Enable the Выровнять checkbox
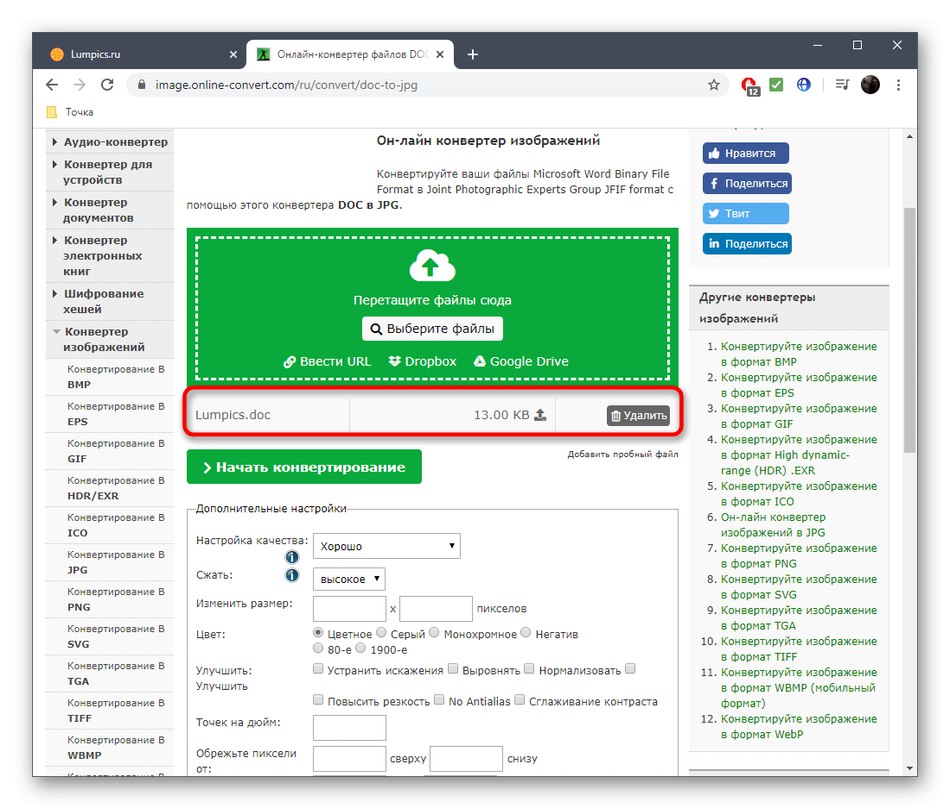This screenshot has width=950, height=809. point(452,668)
